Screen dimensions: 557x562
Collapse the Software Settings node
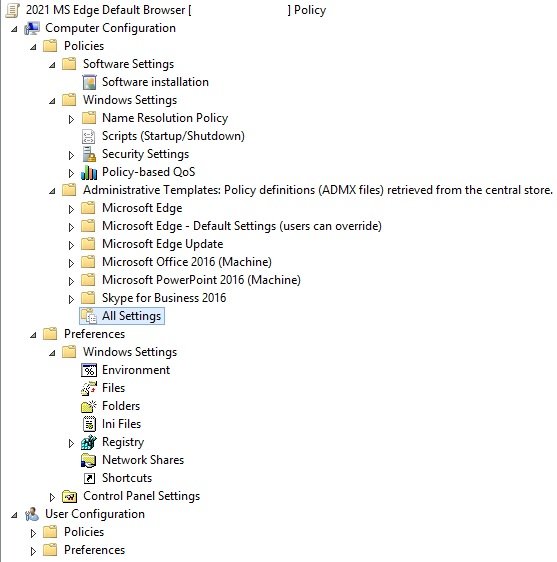52,65
